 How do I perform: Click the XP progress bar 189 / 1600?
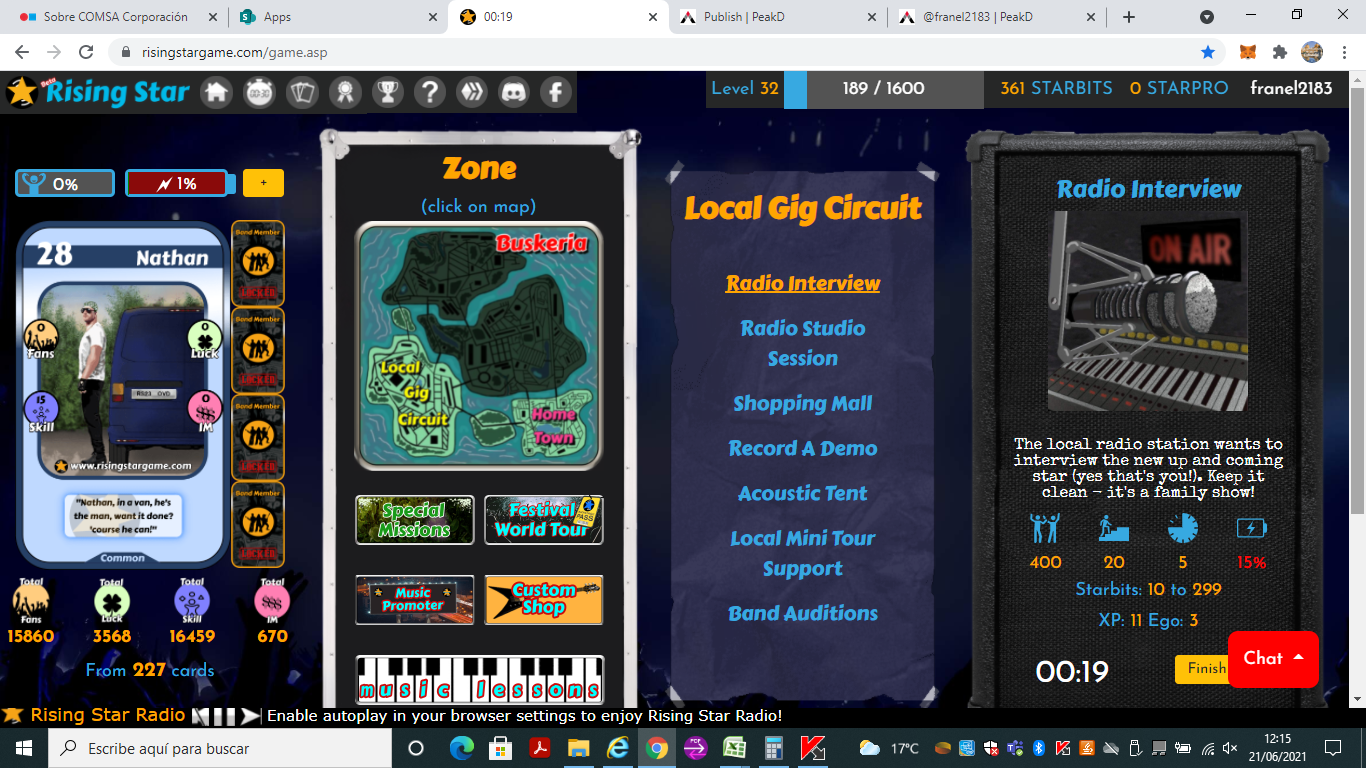click(x=883, y=88)
